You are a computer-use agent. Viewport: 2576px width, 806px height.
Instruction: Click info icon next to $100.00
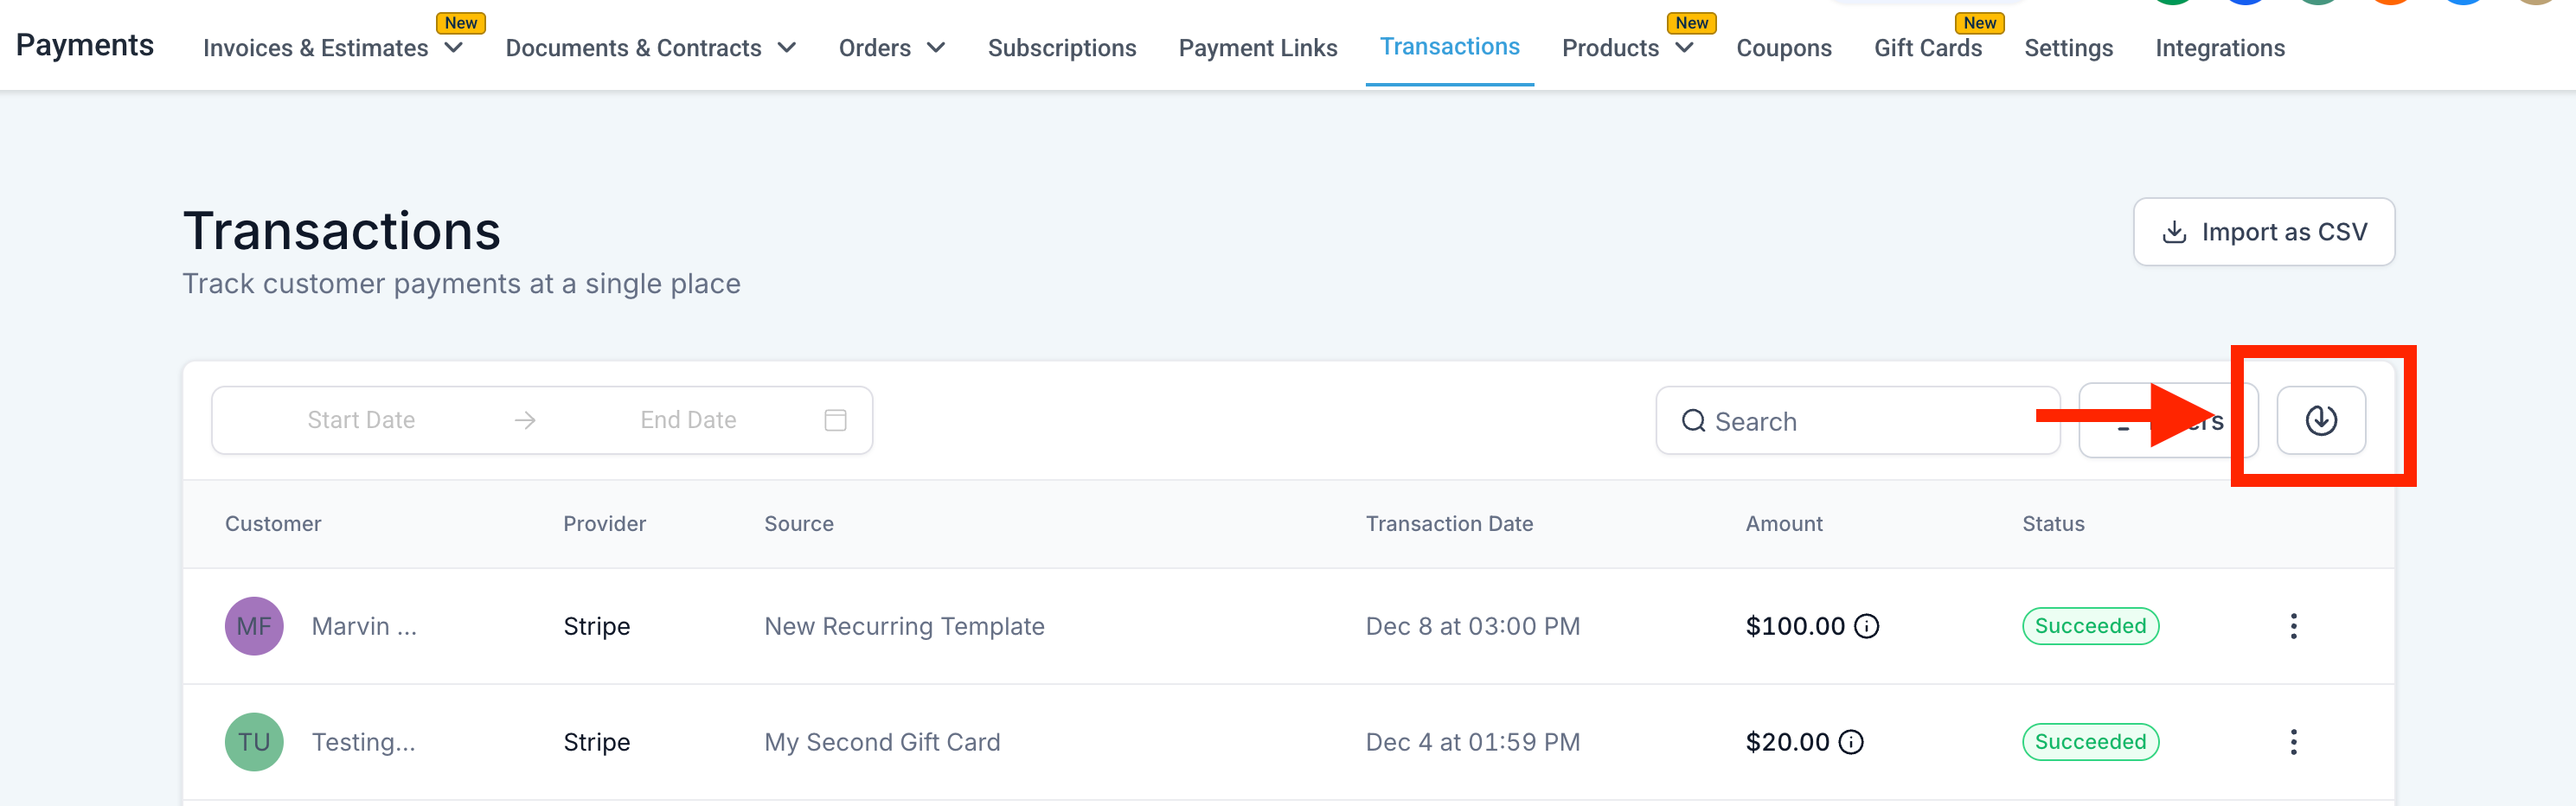[1866, 626]
